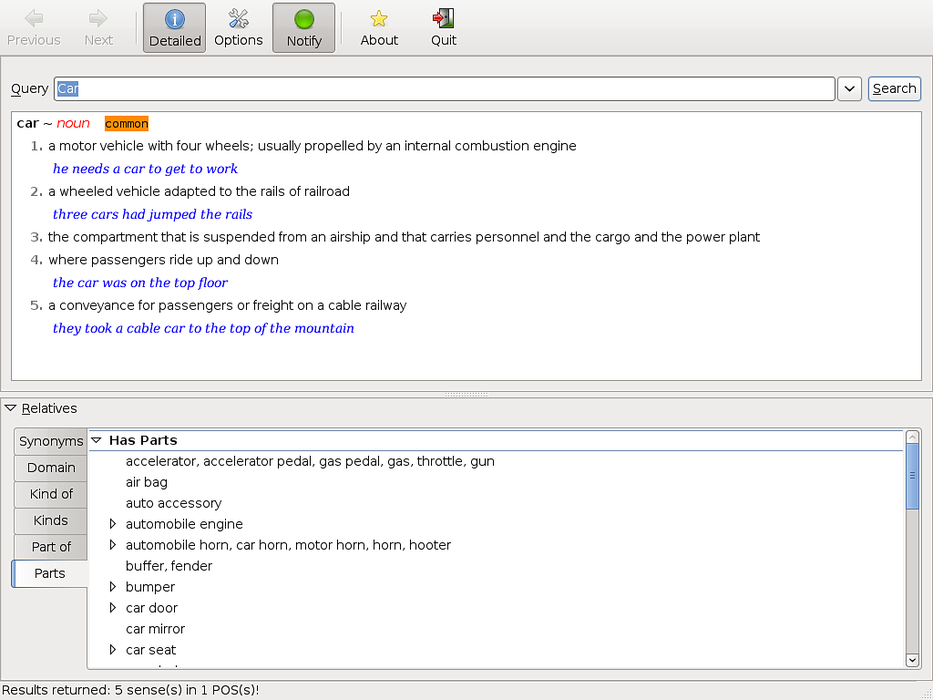Expand the car door item arrow
The width and height of the screenshot is (933, 700).
113,608
